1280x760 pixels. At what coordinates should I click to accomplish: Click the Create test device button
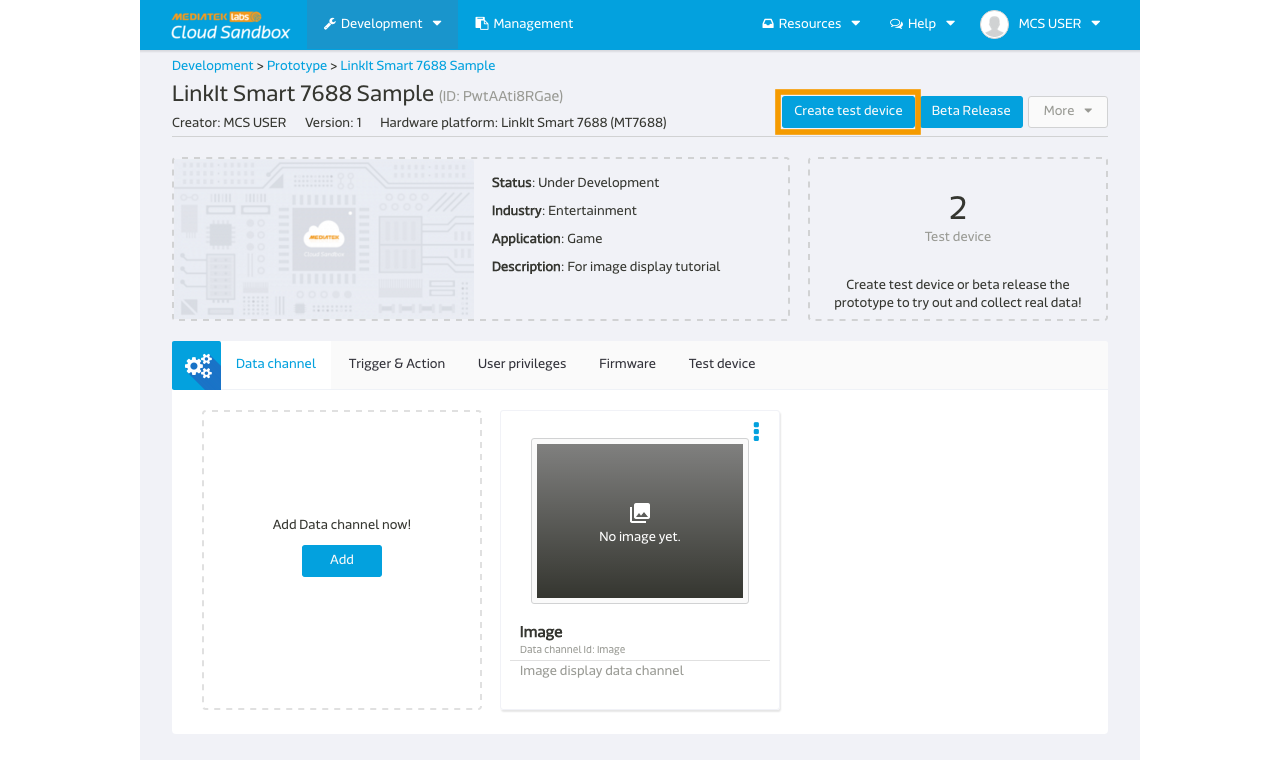[x=848, y=111]
